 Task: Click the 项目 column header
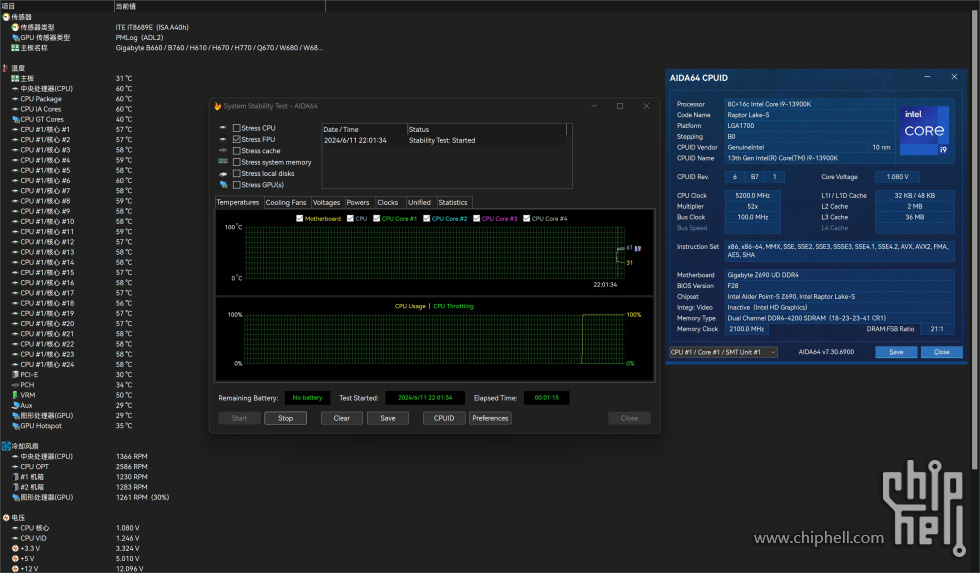click(58, 6)
